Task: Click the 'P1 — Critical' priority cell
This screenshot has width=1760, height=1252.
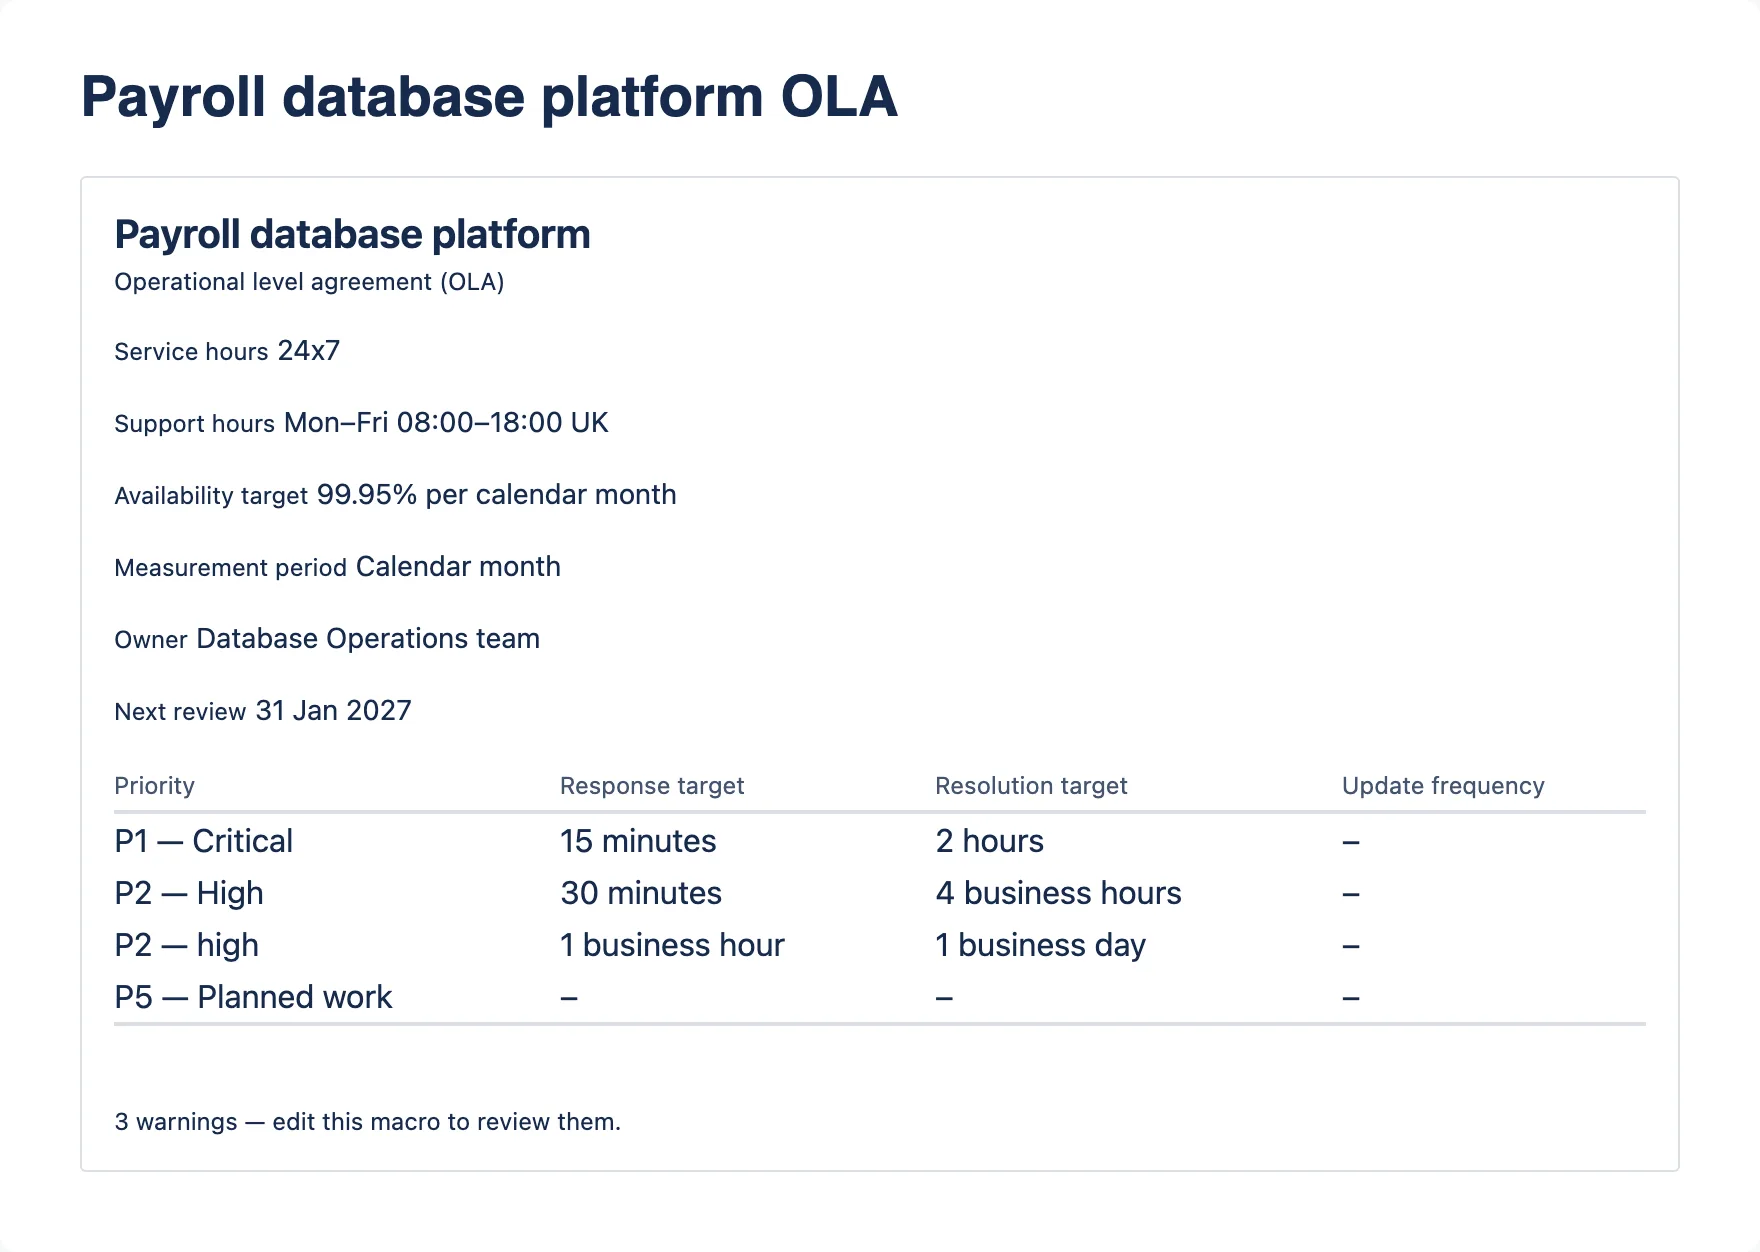Action: [x=204, y=841]
